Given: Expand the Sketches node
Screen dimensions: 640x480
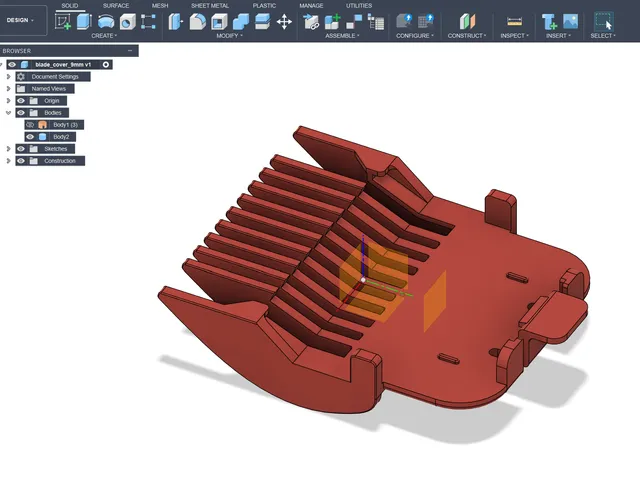Looking at the screenshot, I should [8, 149].
